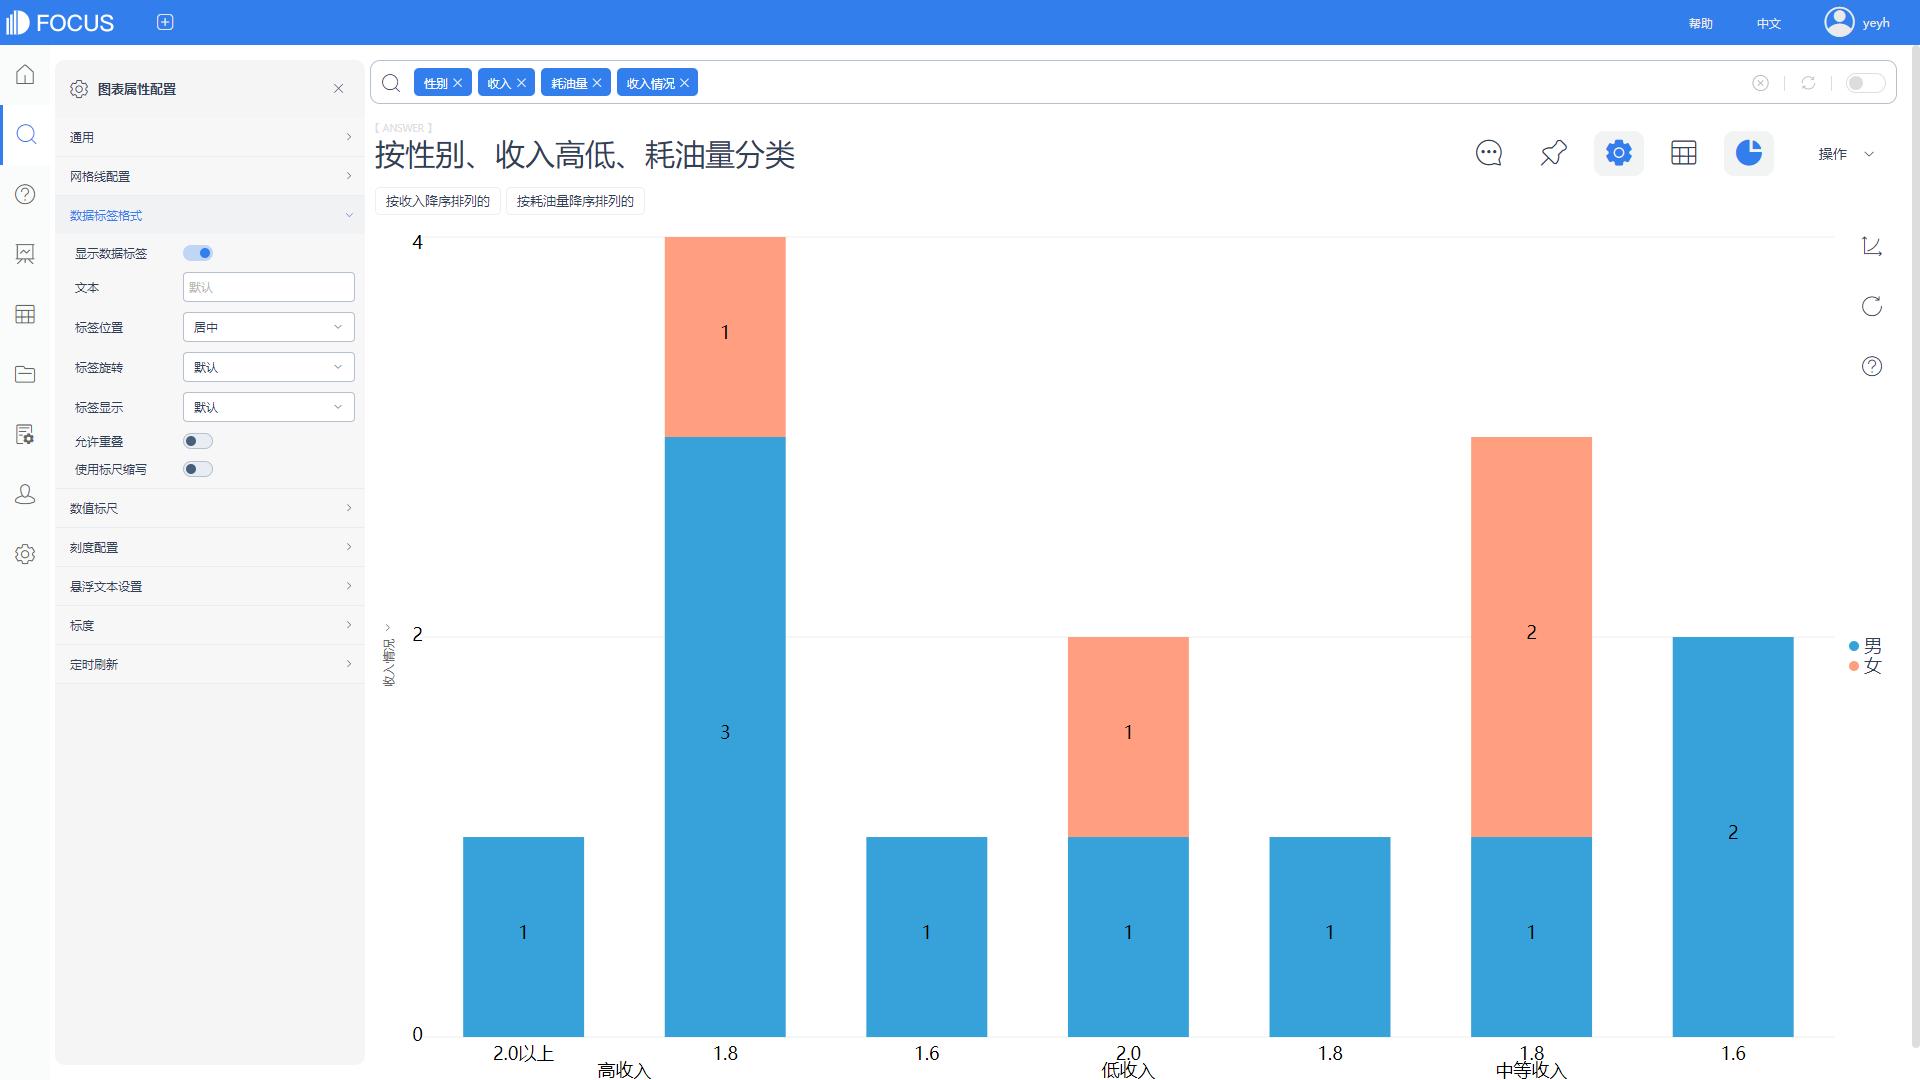Viewport: 1920px width, 1080px height.
Task: Enable the 使用标尺缩写 toggle
Action: coord(198,469)
